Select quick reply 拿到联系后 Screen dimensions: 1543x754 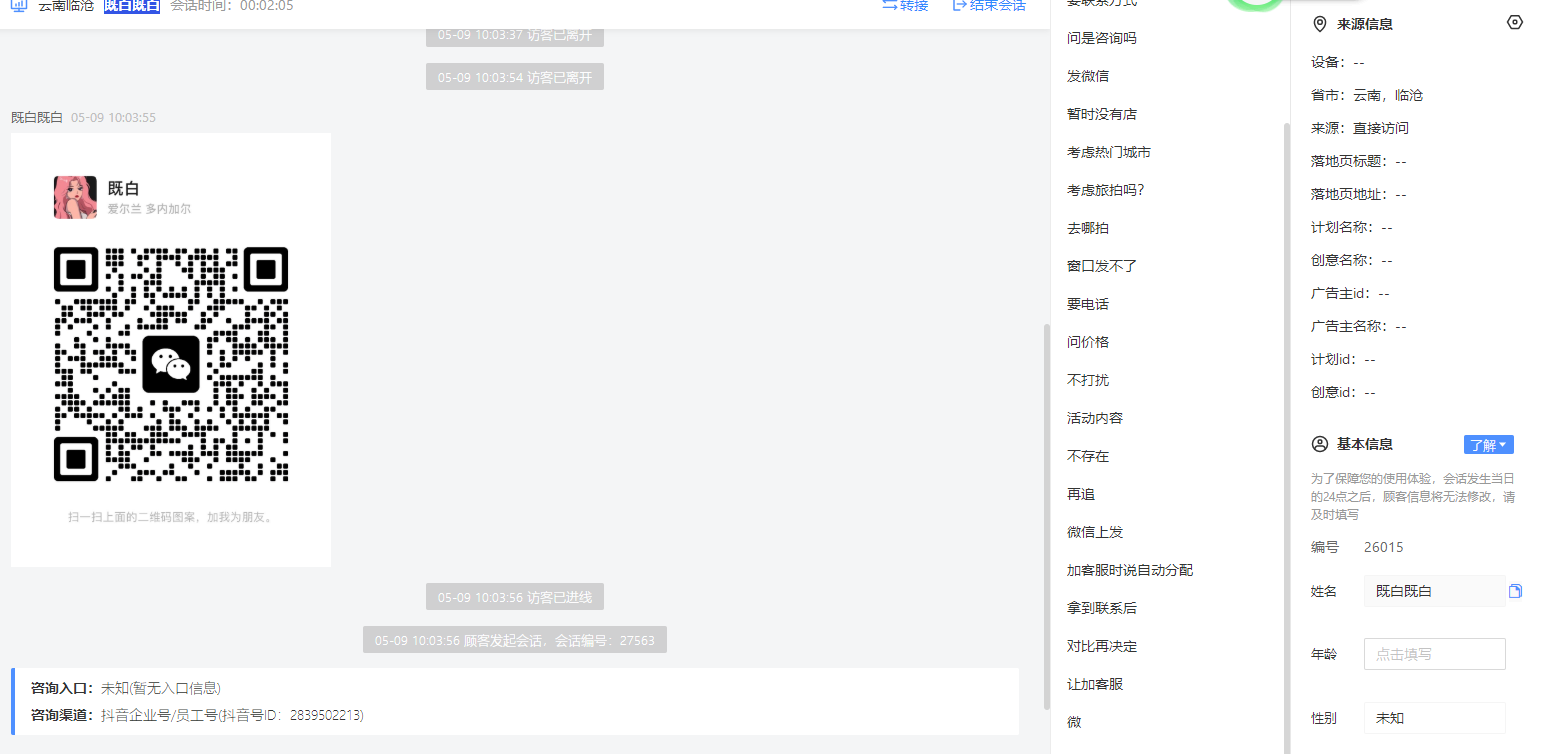1102,608
